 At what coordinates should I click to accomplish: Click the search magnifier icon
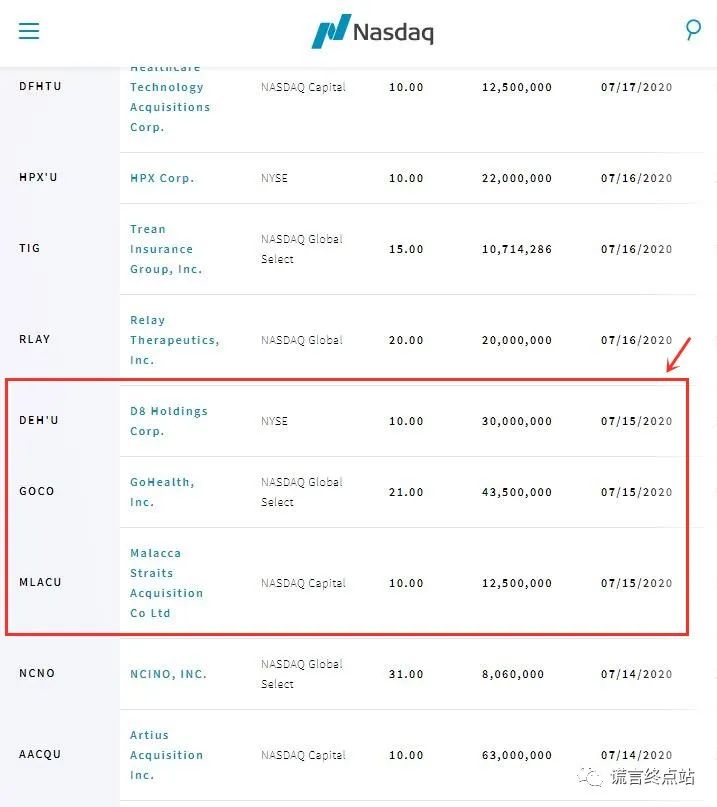pos(693,30)
